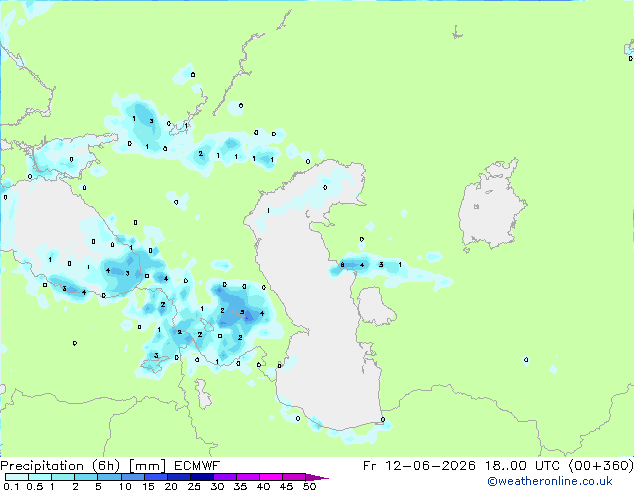Pick the 35–40 mm legend color box
The height and width of the screenshot is (490, 634).
point(248,477)
